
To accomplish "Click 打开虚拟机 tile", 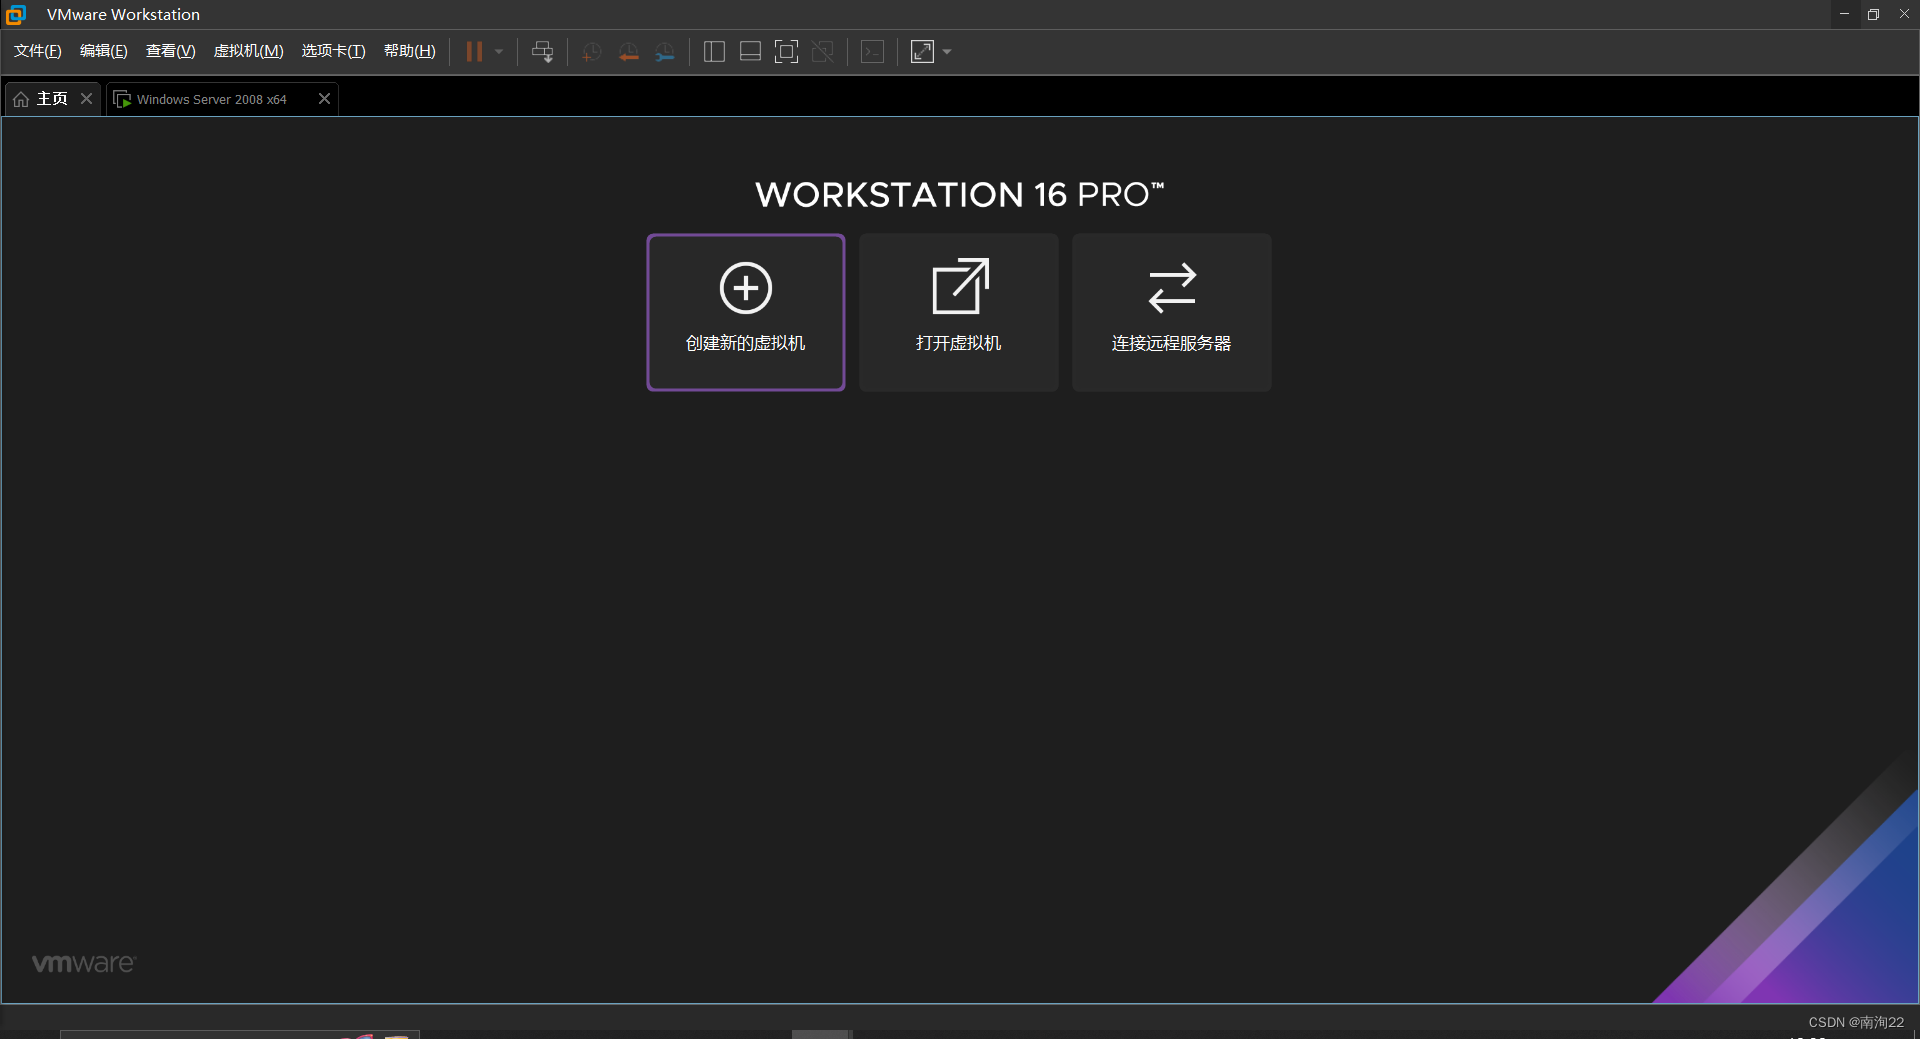I will tap(959, 312).
